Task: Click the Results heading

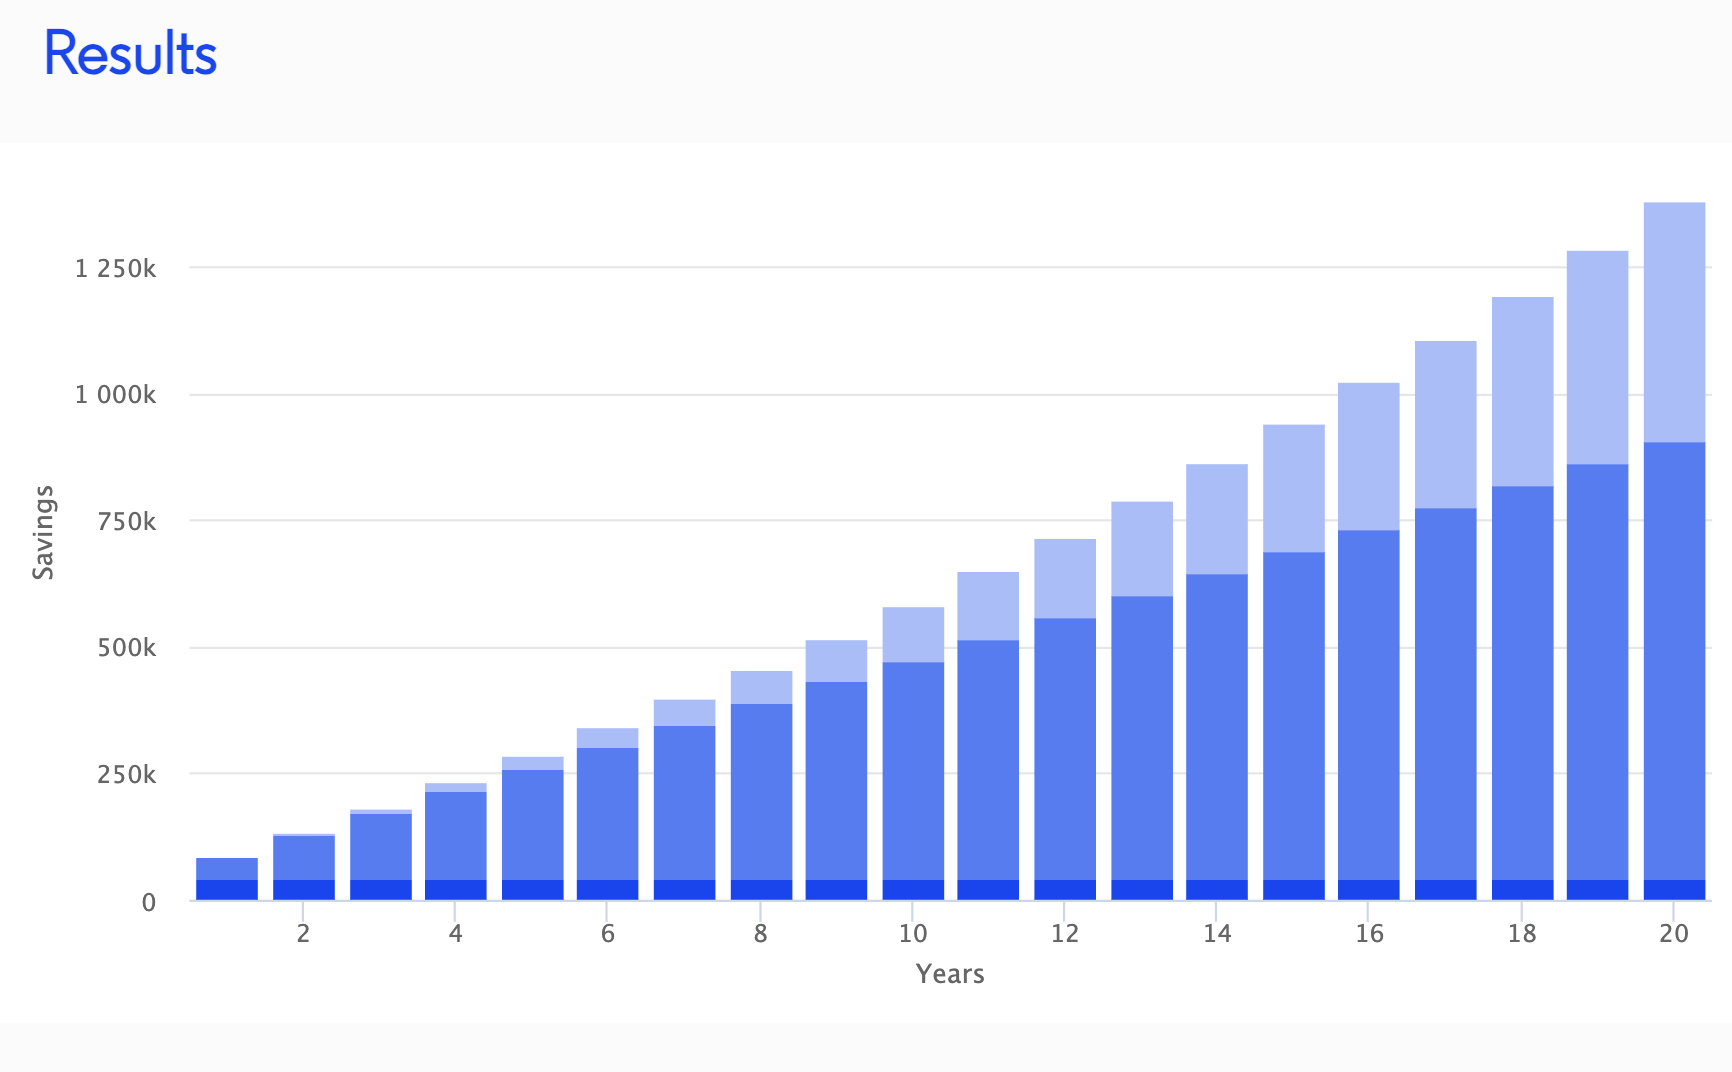Action: point(130,54)
